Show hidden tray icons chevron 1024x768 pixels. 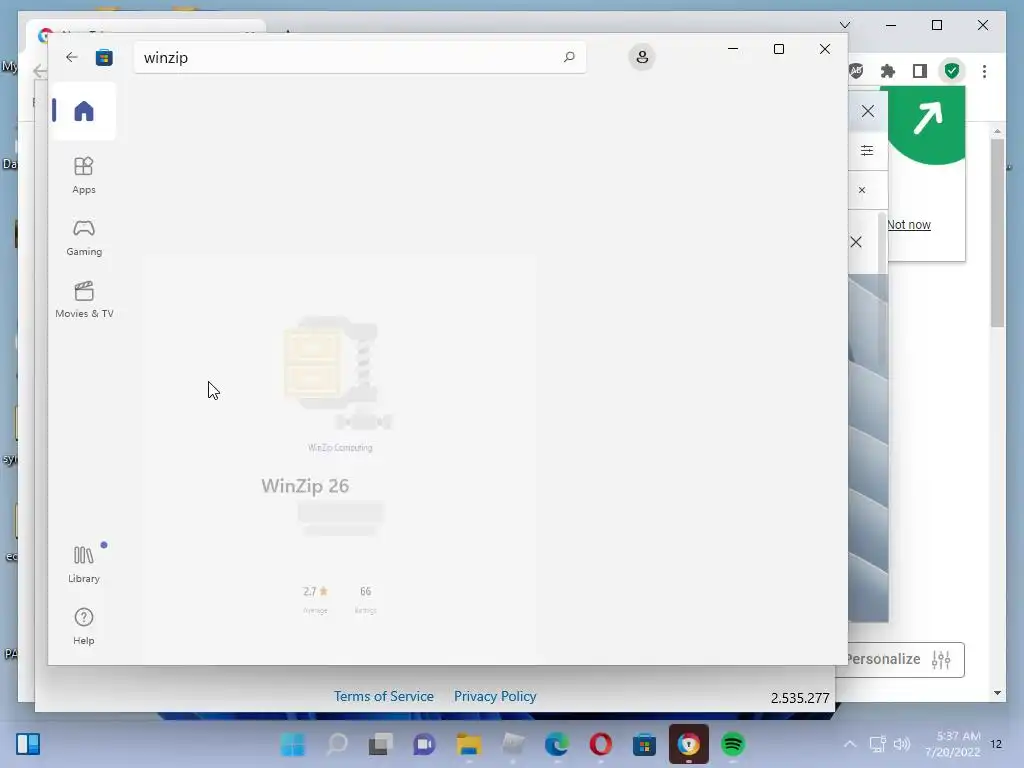(x=850, y=744)
